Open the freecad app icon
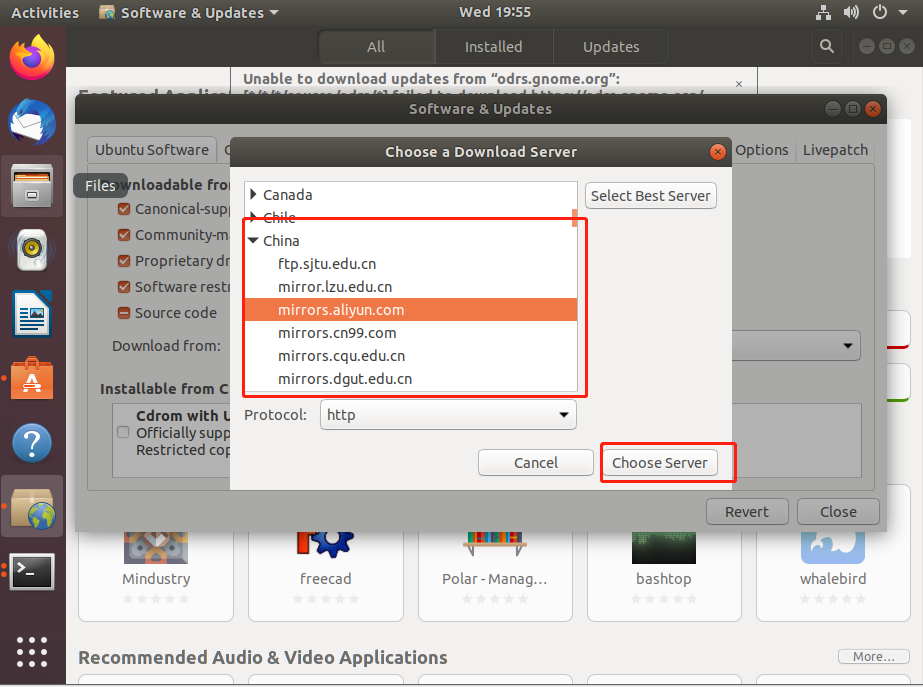The width and height of the screenshot is (923, 687). pyautogui.click(x=326, y=545)
